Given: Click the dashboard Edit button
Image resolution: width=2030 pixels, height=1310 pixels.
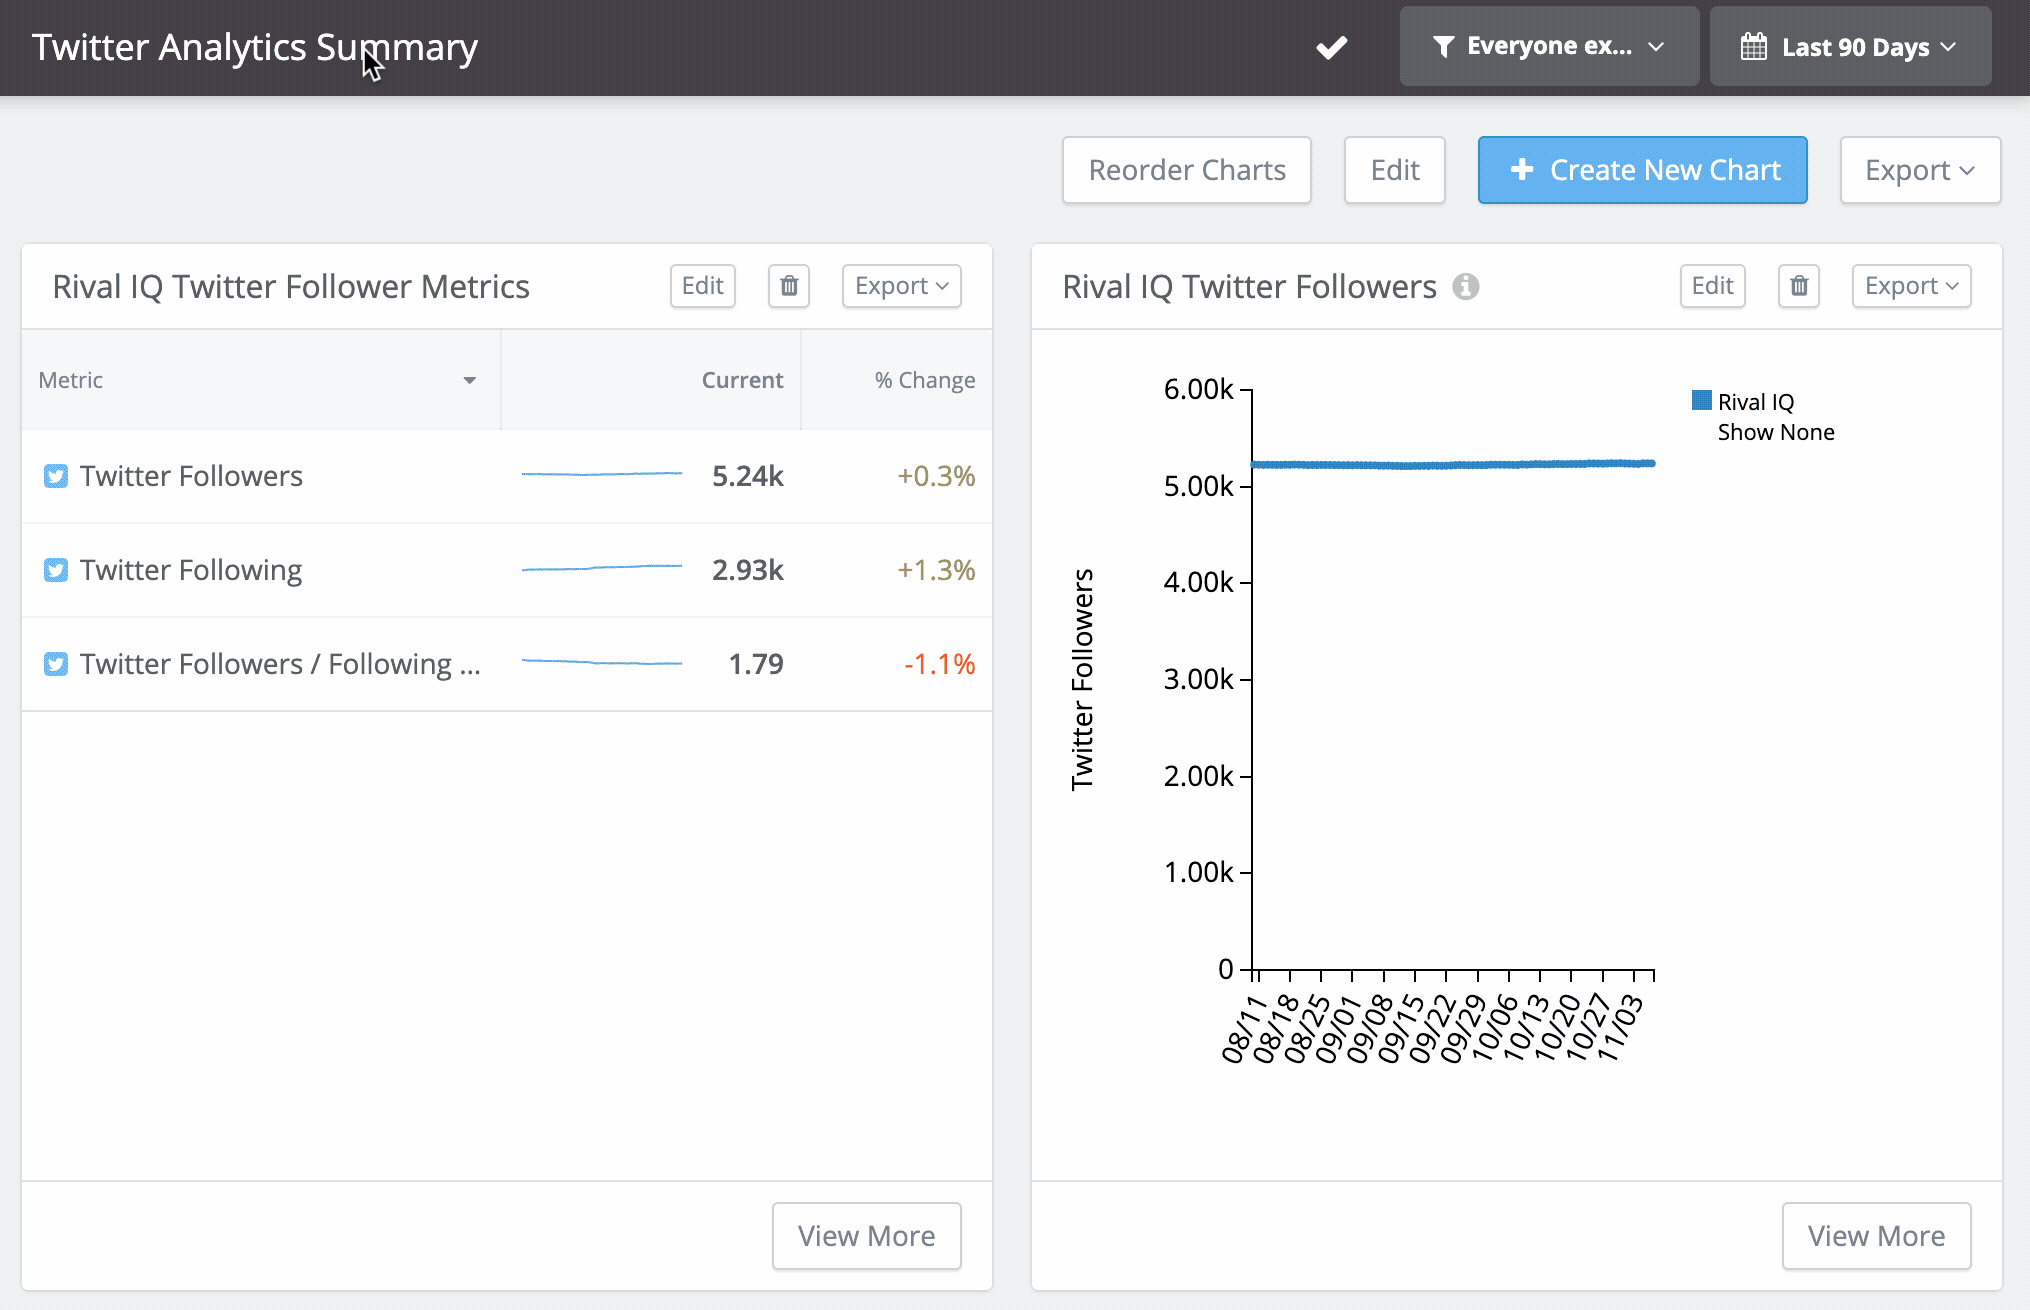Looking at the screenshot, I should coord(1395,170).
